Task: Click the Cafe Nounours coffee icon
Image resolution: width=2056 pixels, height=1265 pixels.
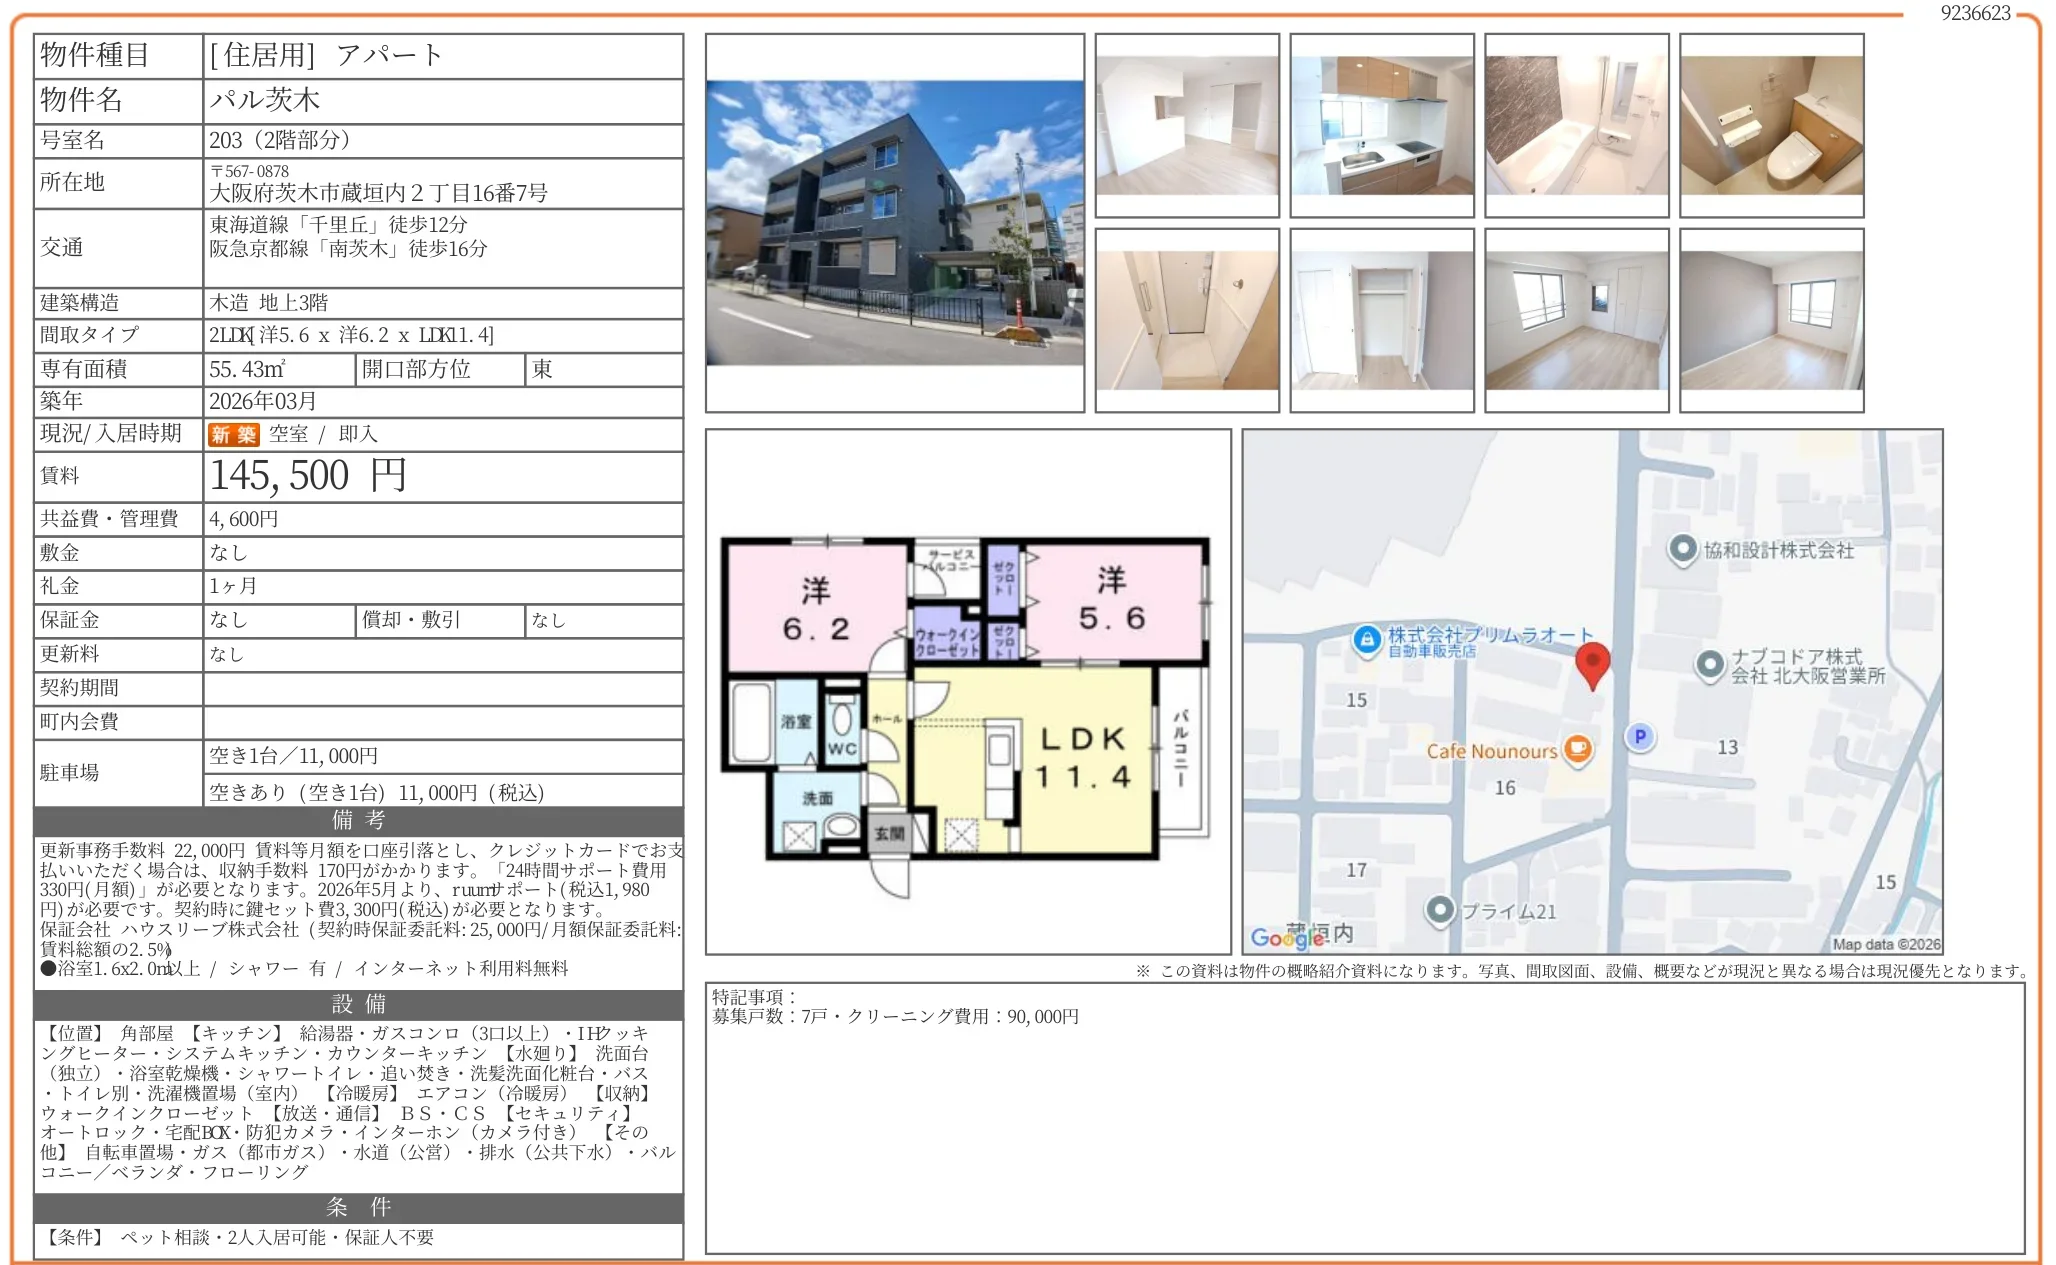Action: [1577, 749]
